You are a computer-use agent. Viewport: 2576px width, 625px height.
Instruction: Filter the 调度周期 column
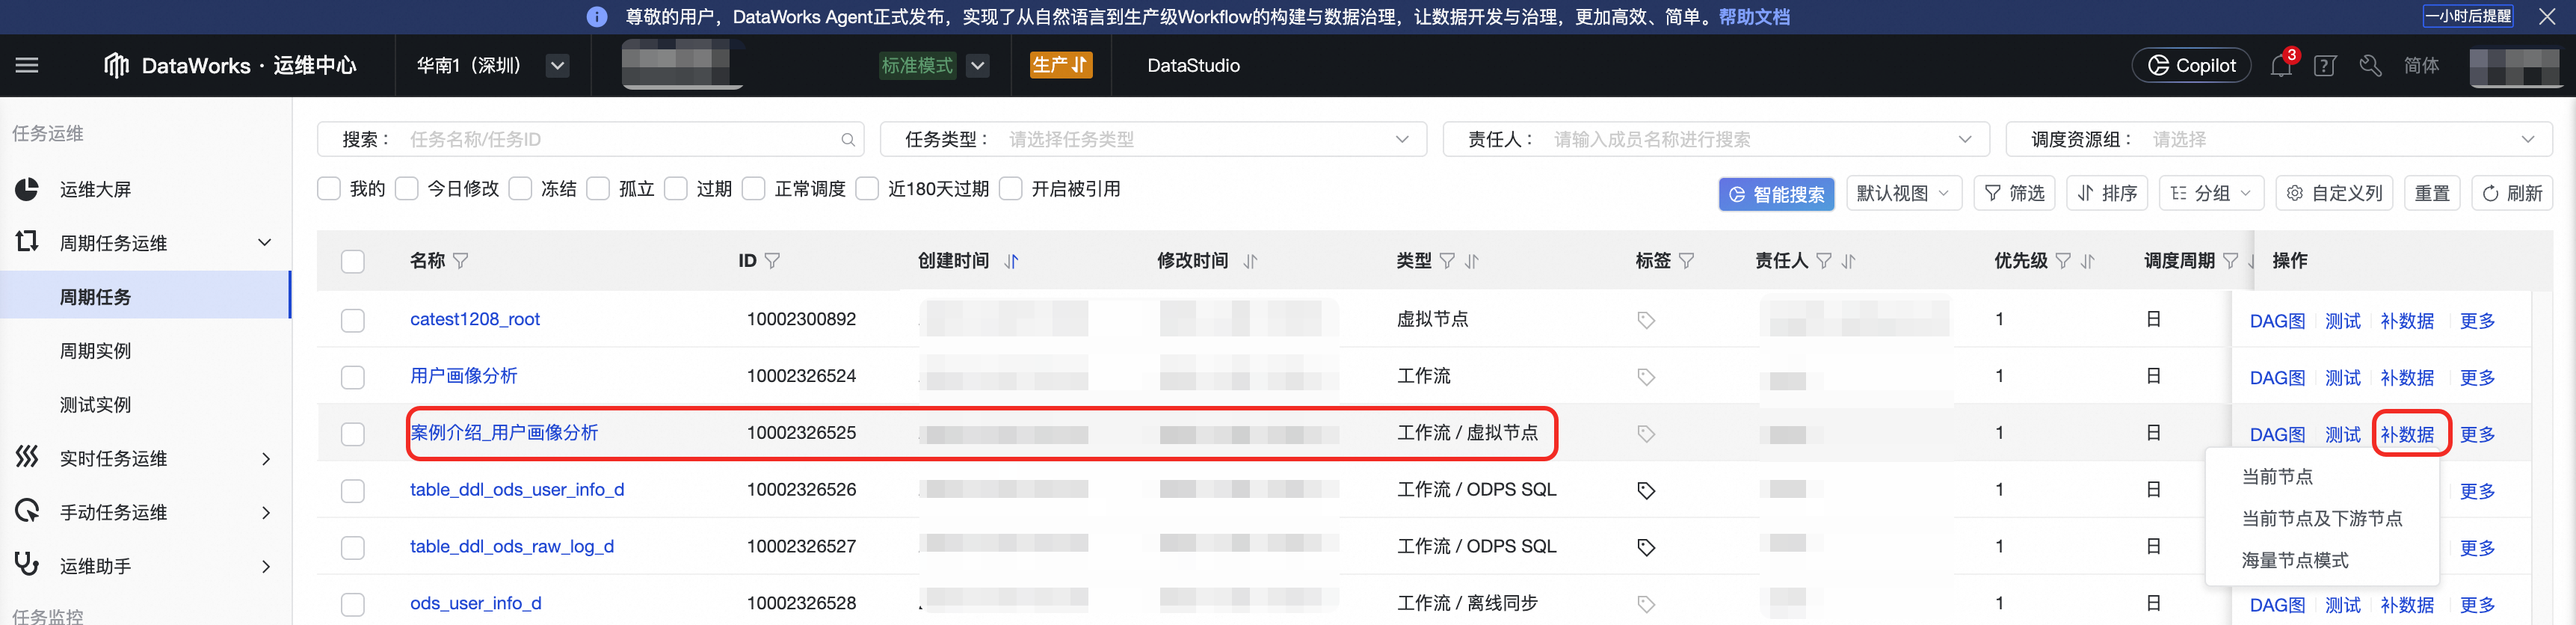click(2231, 261)
